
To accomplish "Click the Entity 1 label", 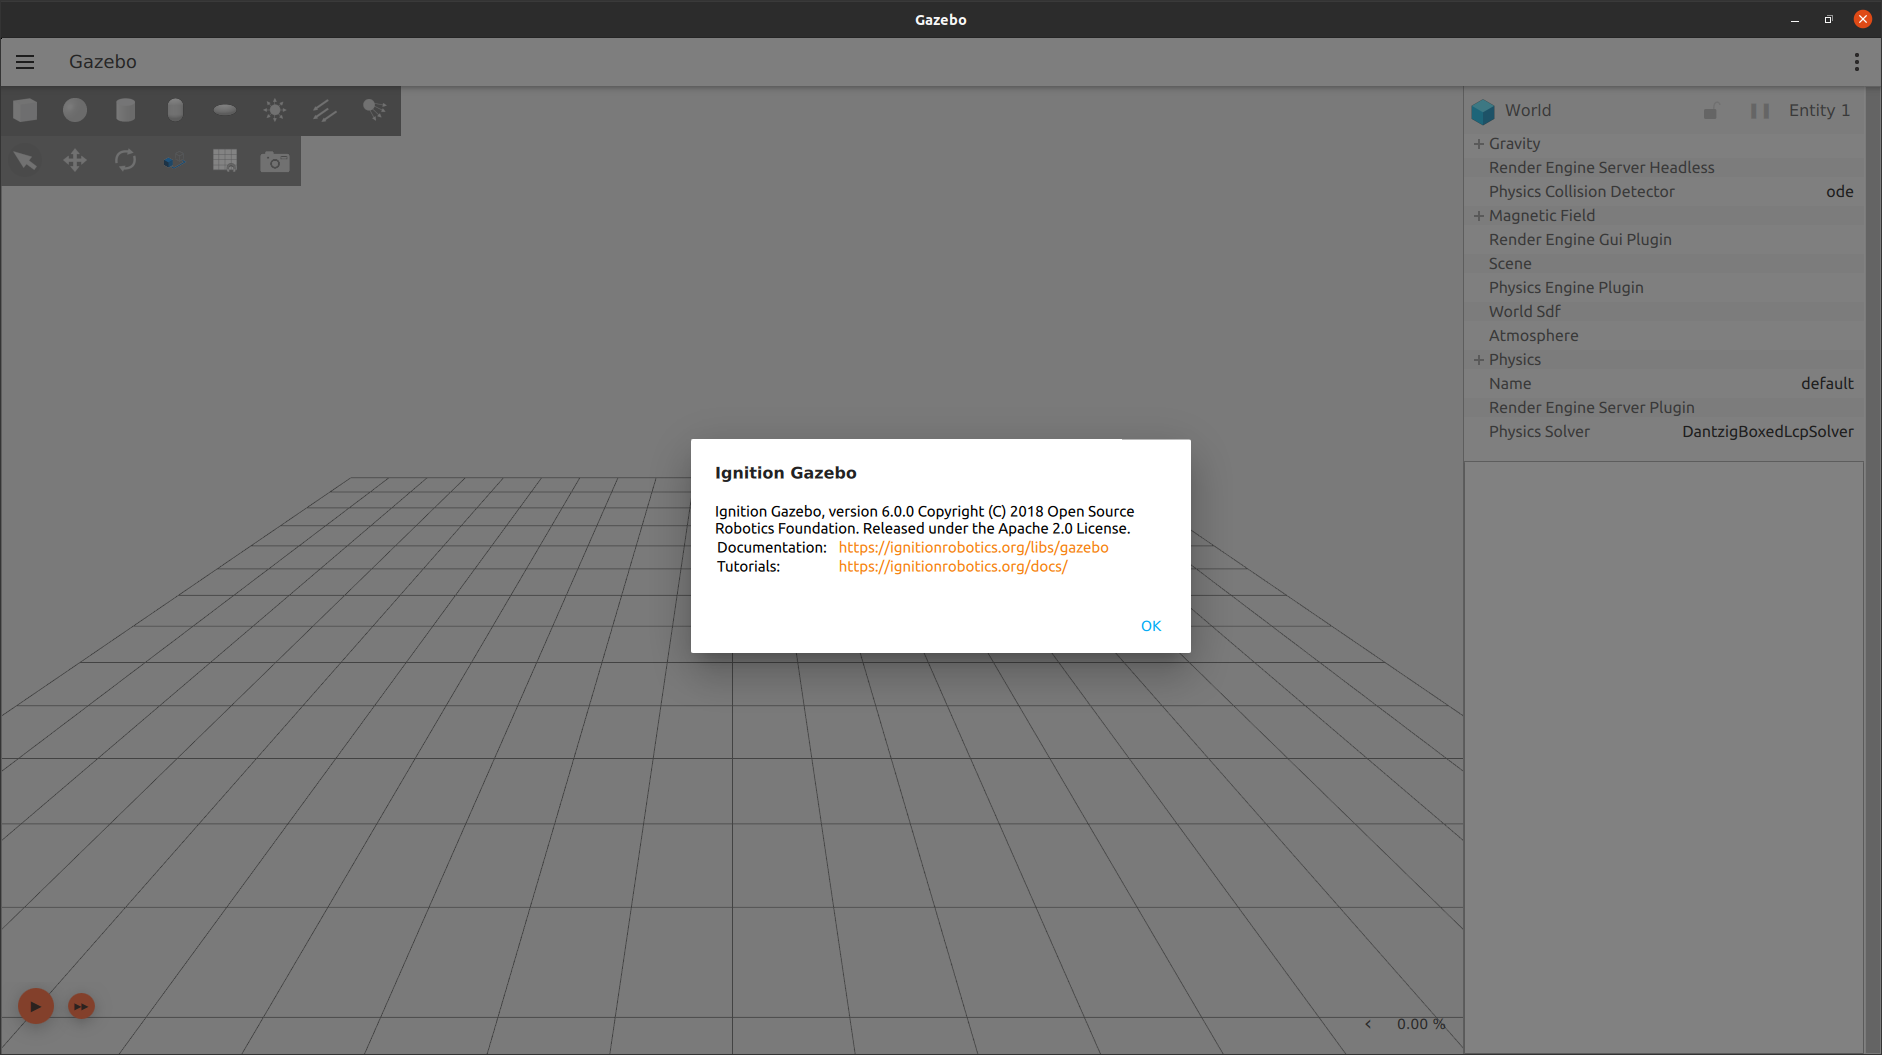I will [1819, 111].
